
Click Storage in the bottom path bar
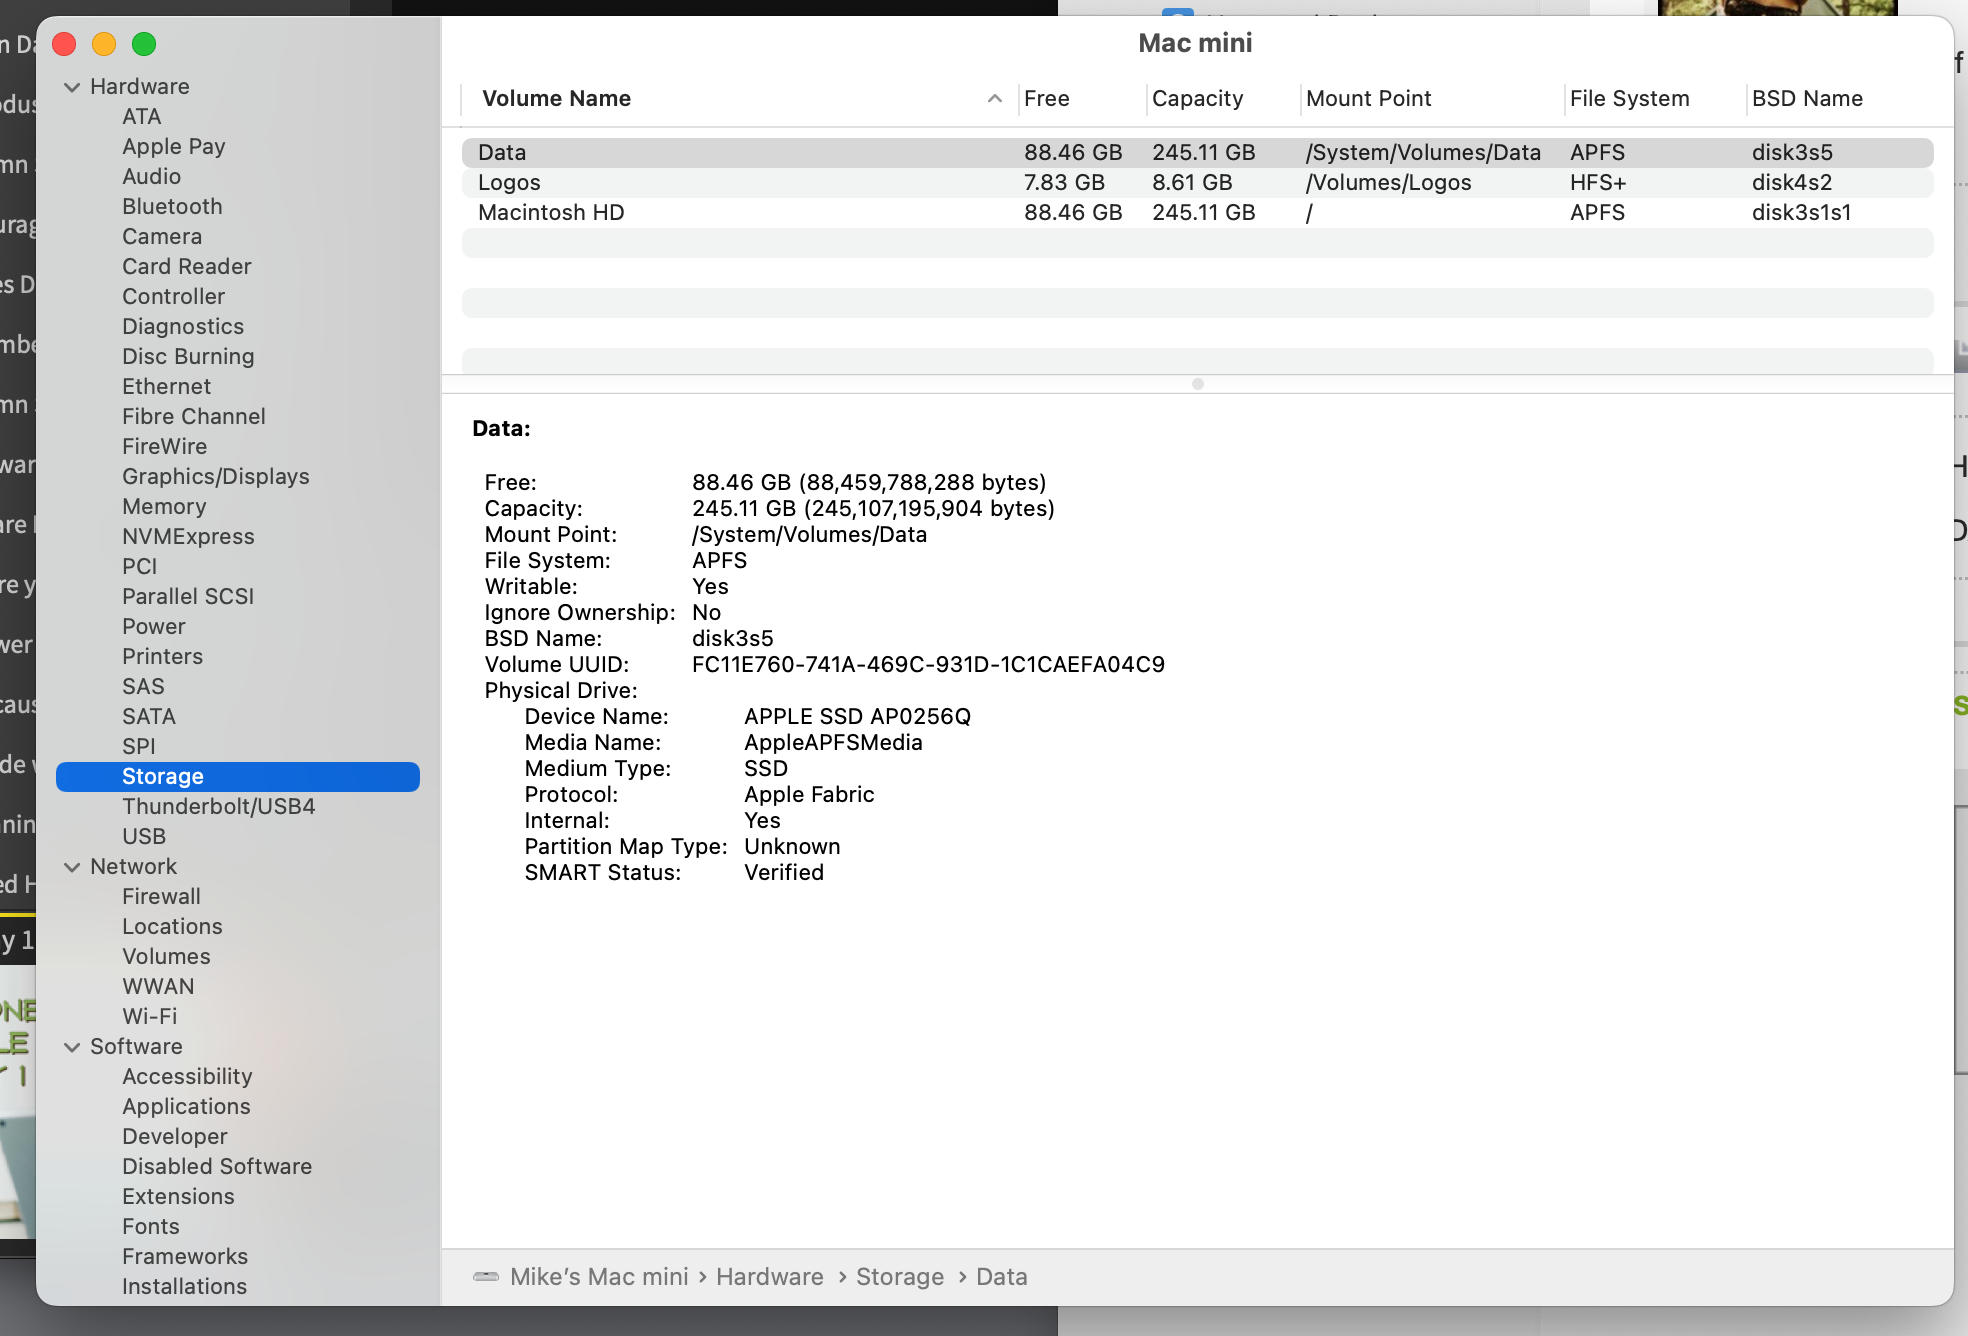coord(899,1277)
